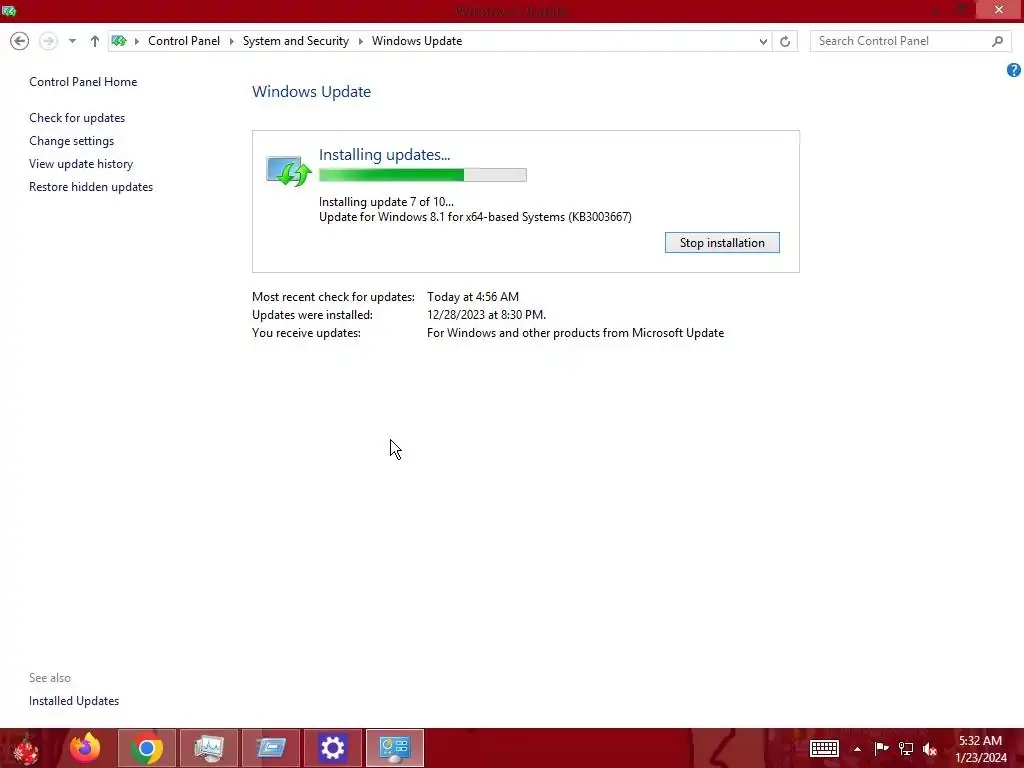Close the Windows Update window
Image resolution: width=1024 pixels, height=768 pixels.
(999, 9)
